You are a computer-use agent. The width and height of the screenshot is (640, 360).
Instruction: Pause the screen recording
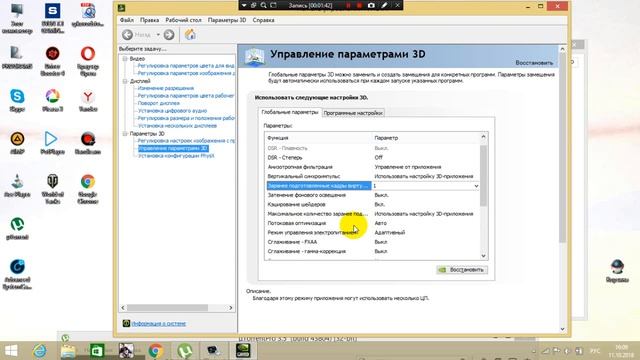pos(348,5)
